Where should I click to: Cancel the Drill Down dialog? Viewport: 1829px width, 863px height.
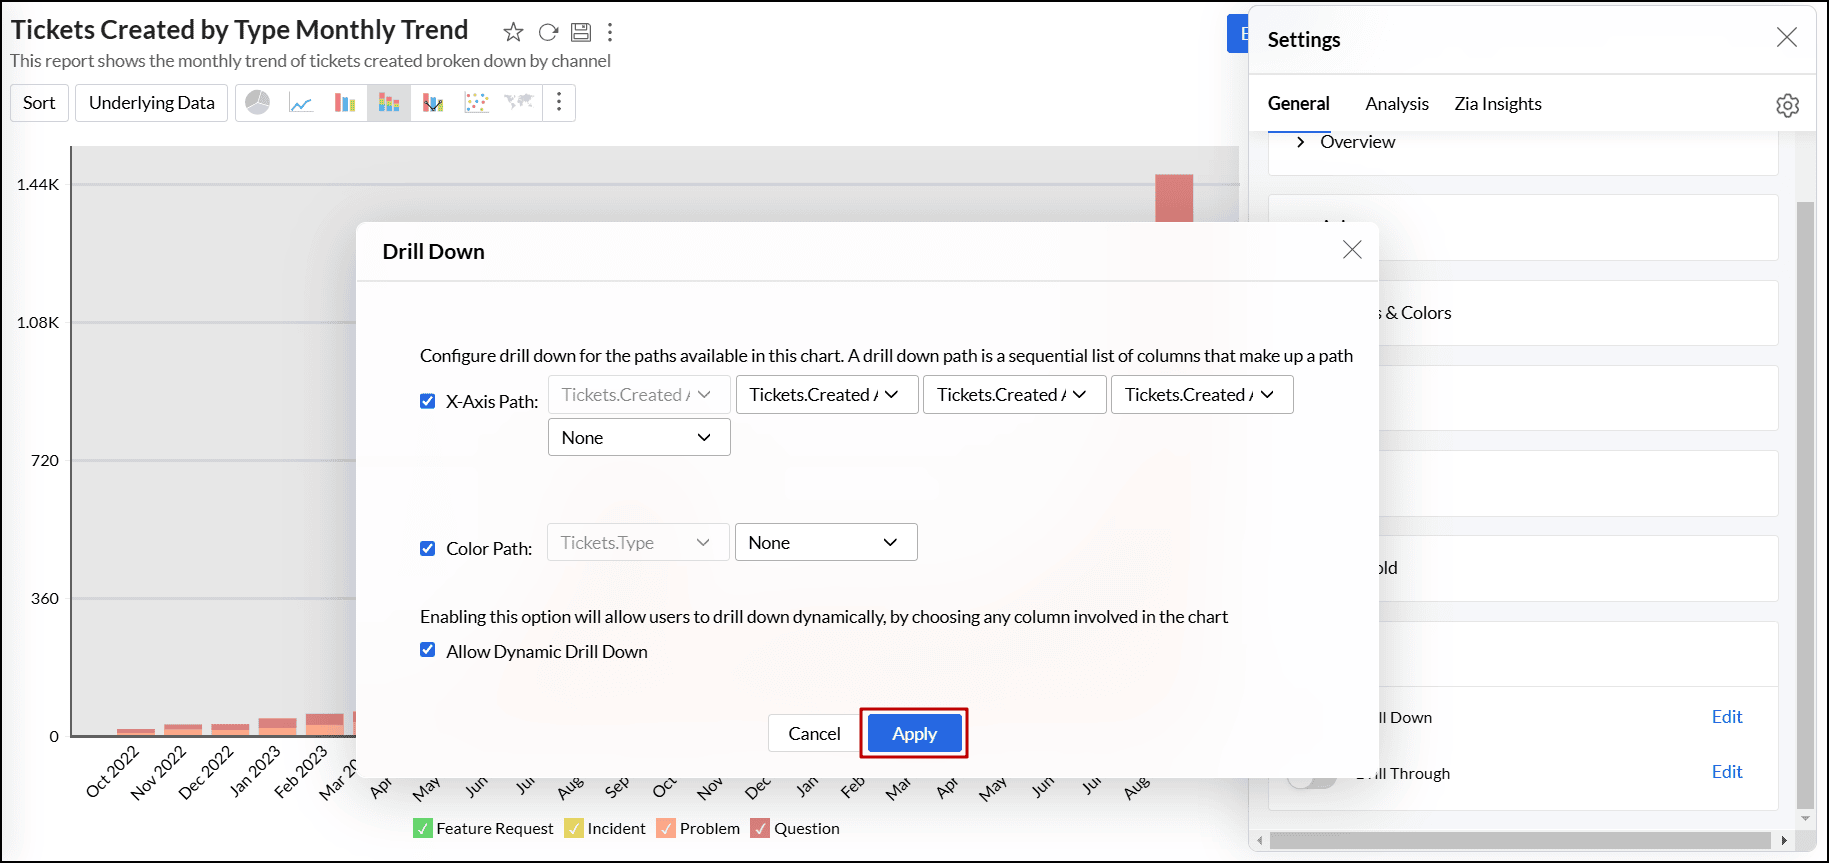point(814,734)
